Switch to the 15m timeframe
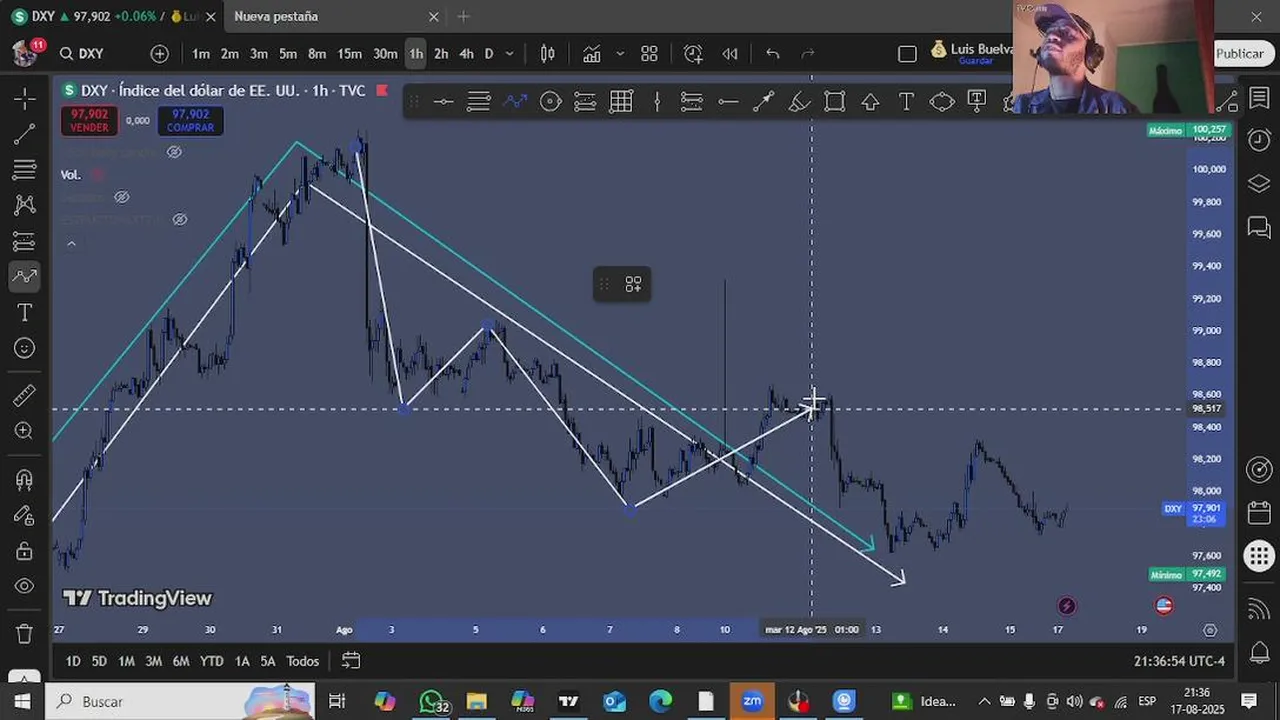This screenshot has width=1280, height=720. (x=349, y=54)
